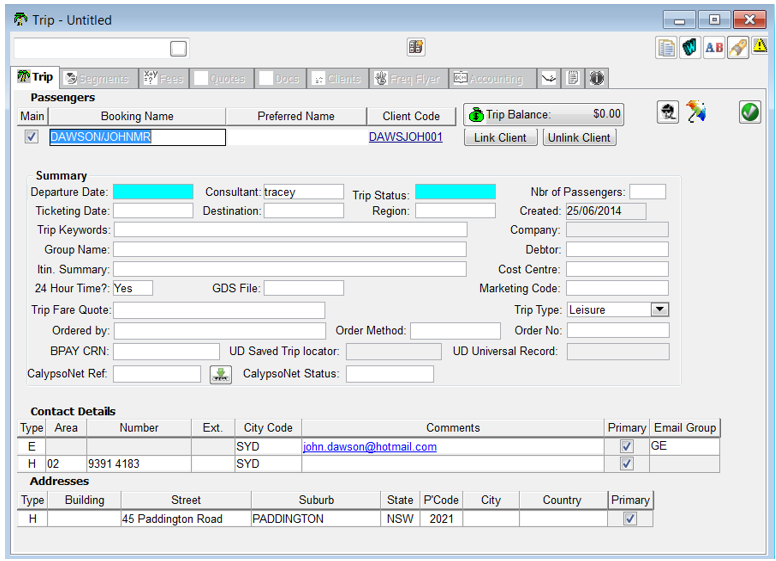
Task: Toggle Primary checkbox for email contact row
Action: coord(627,446)
